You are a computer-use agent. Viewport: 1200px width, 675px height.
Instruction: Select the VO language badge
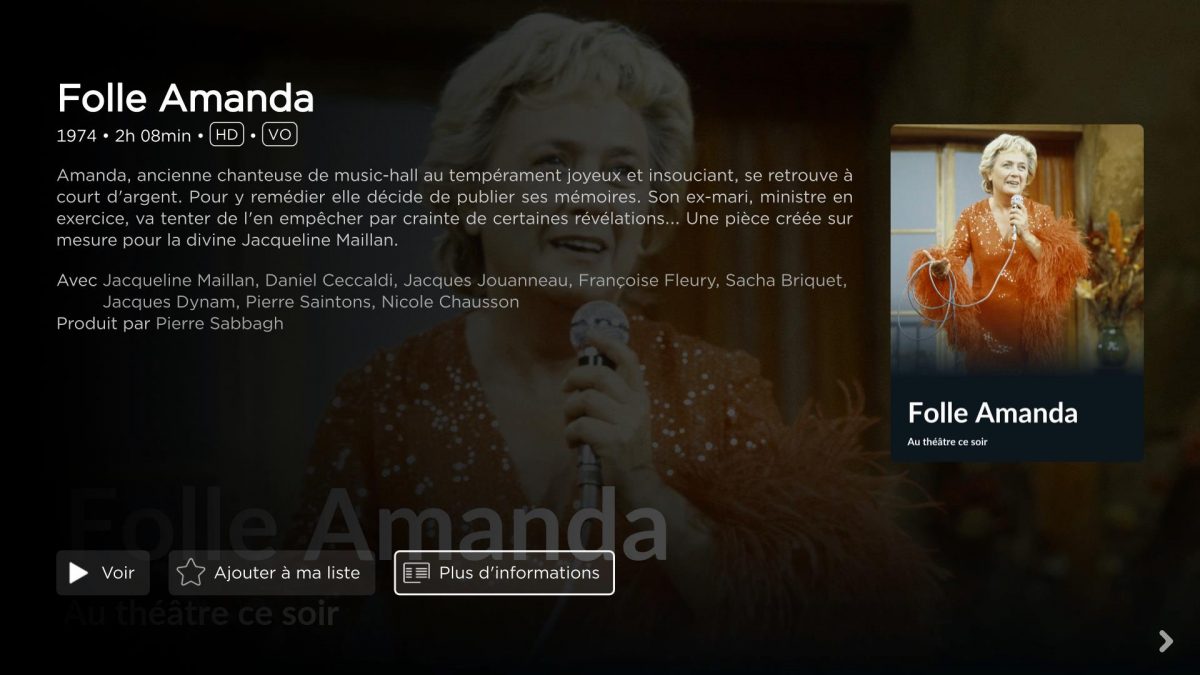(280, 135)
